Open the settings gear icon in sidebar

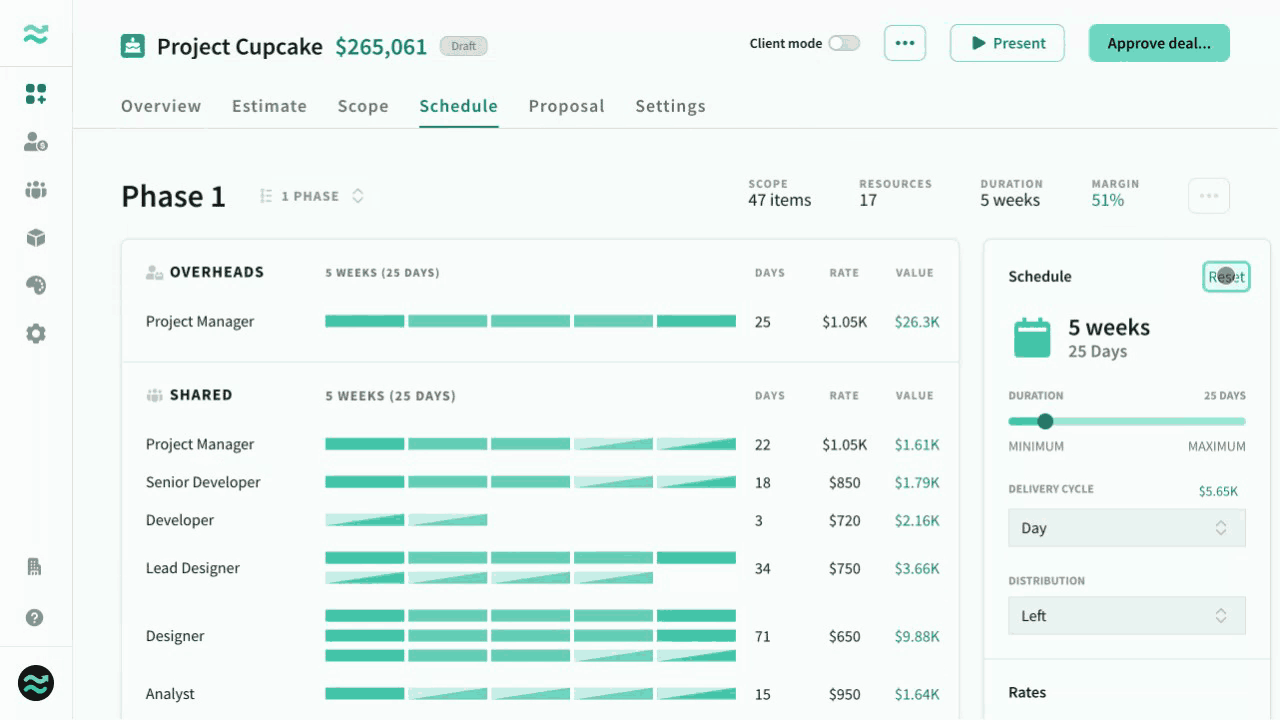coord(36,334)
